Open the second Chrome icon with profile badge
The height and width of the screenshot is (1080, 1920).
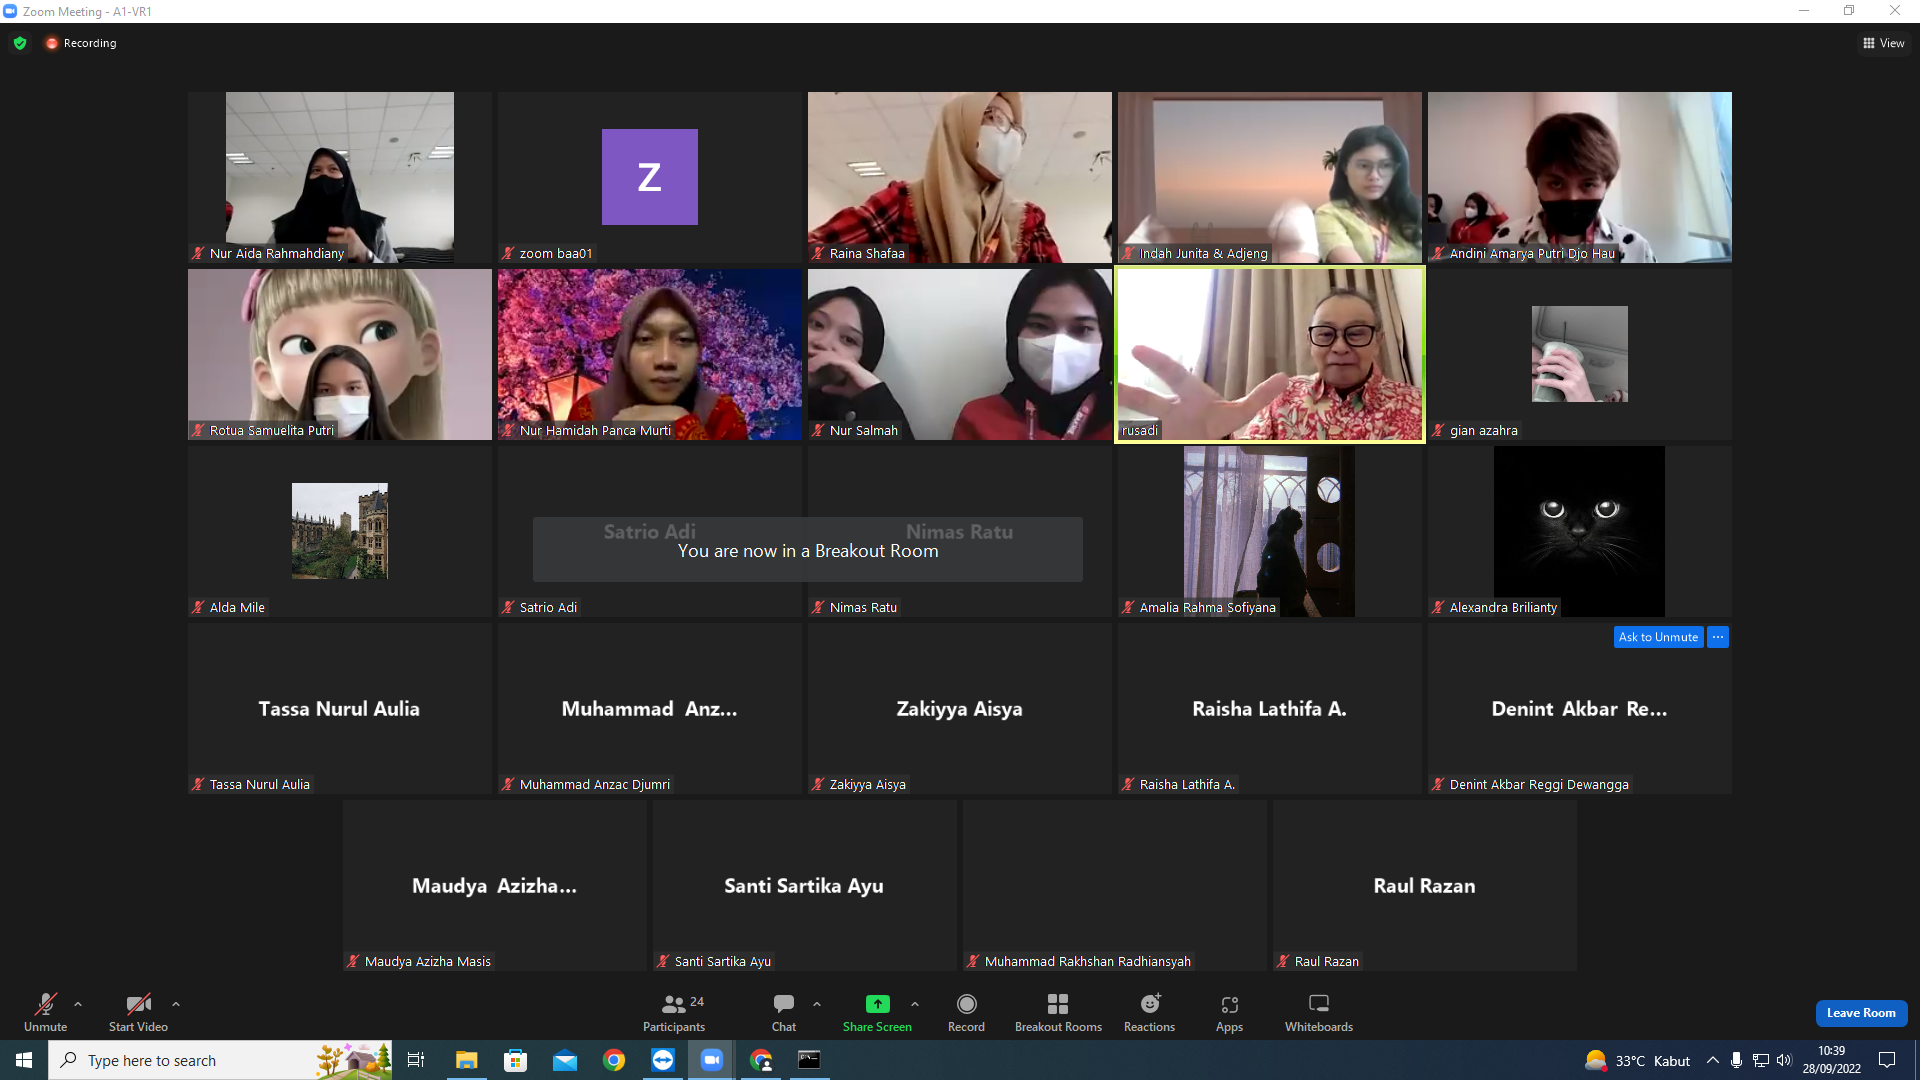(761, 1060)
